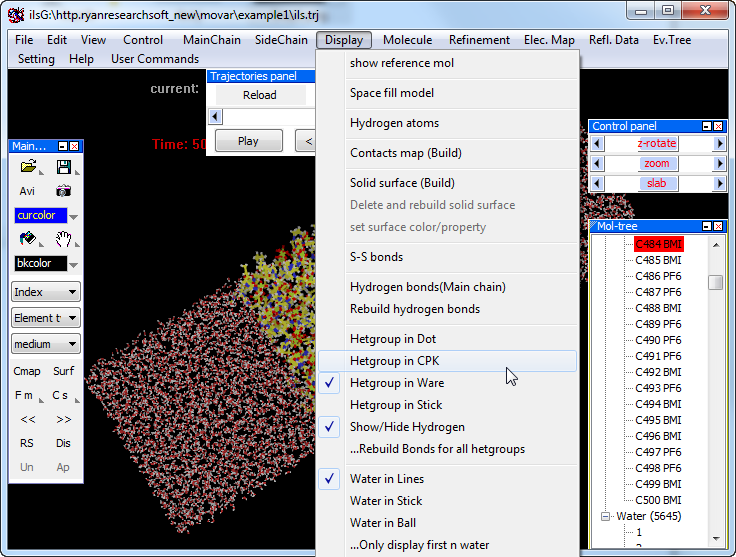
Task: Enable Hetgroup in Stick display
Action: [x=447, y=405]
